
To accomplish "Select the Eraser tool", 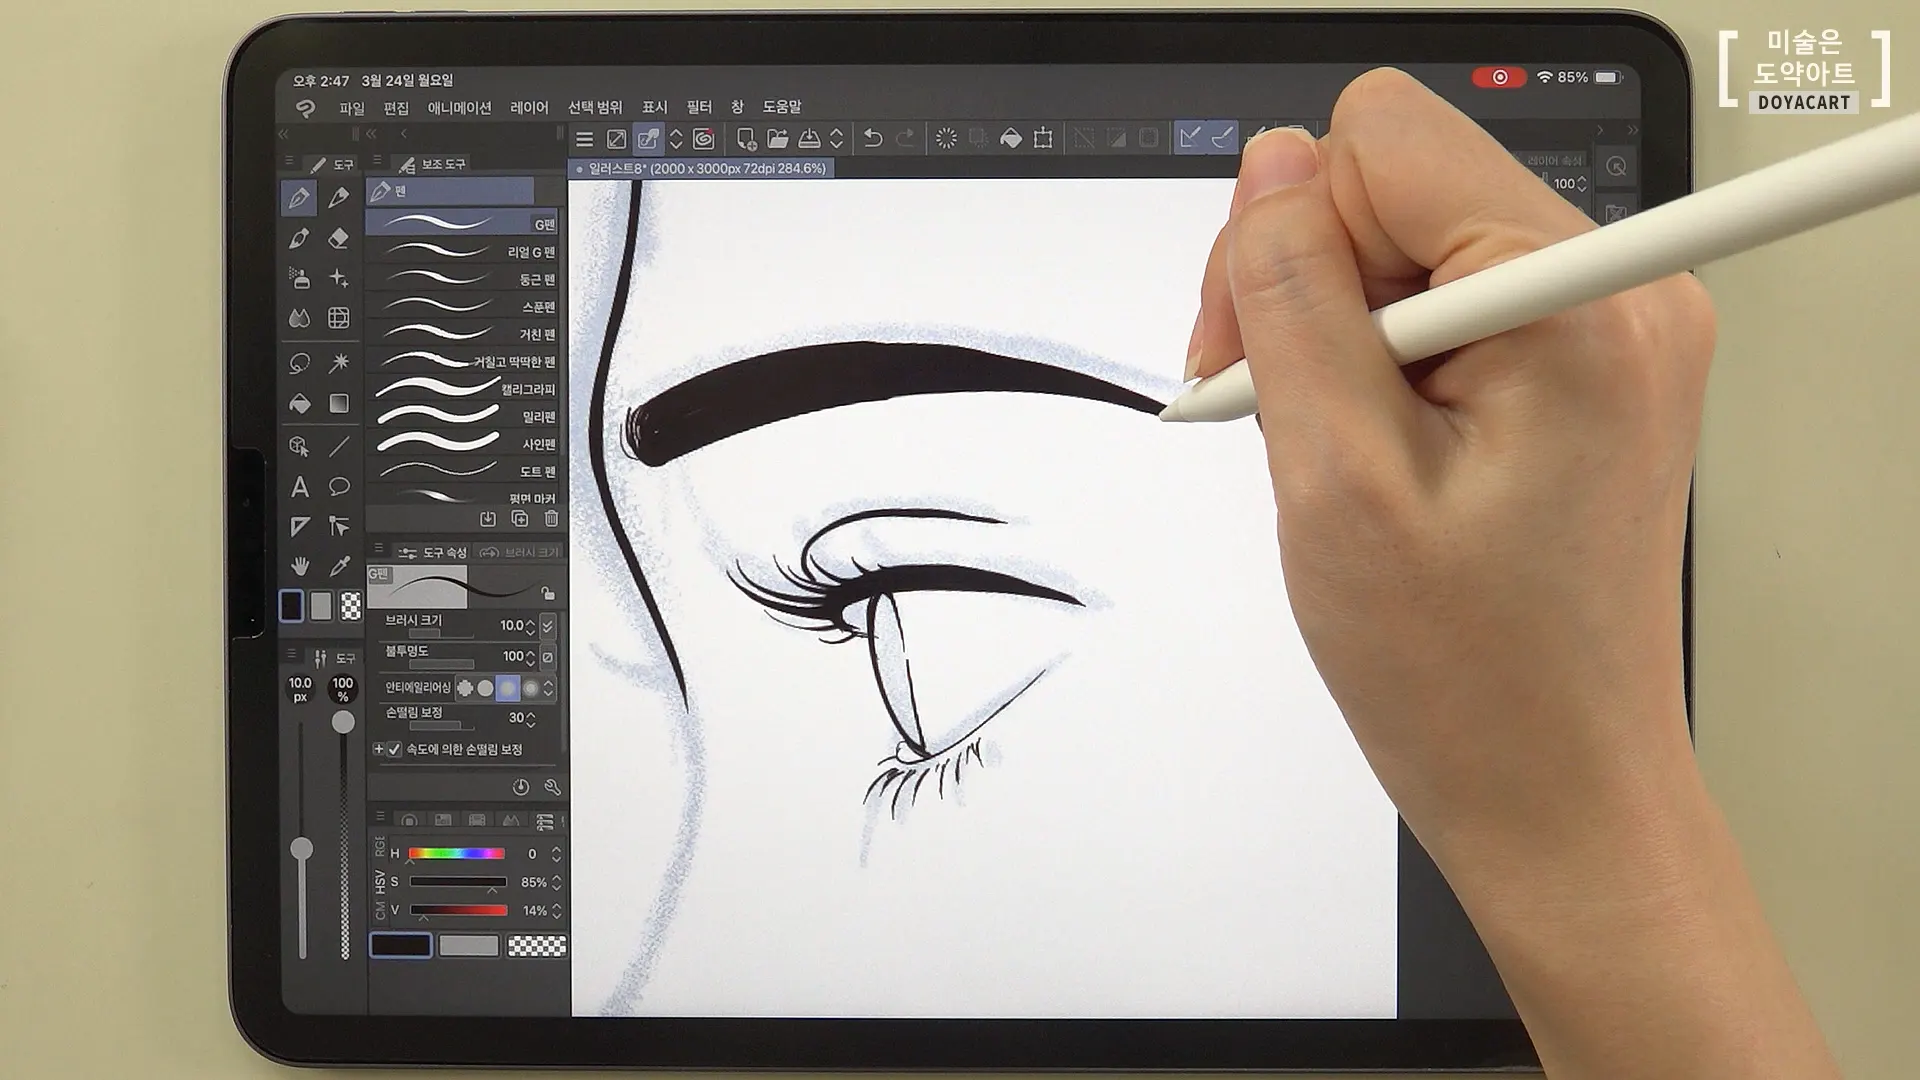I will click(339, 238).
